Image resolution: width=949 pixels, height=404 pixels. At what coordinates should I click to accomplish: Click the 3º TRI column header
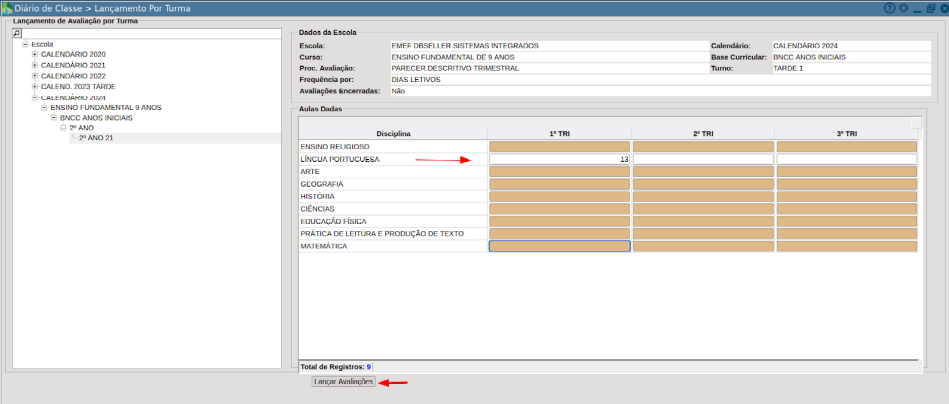pos(845,134)
